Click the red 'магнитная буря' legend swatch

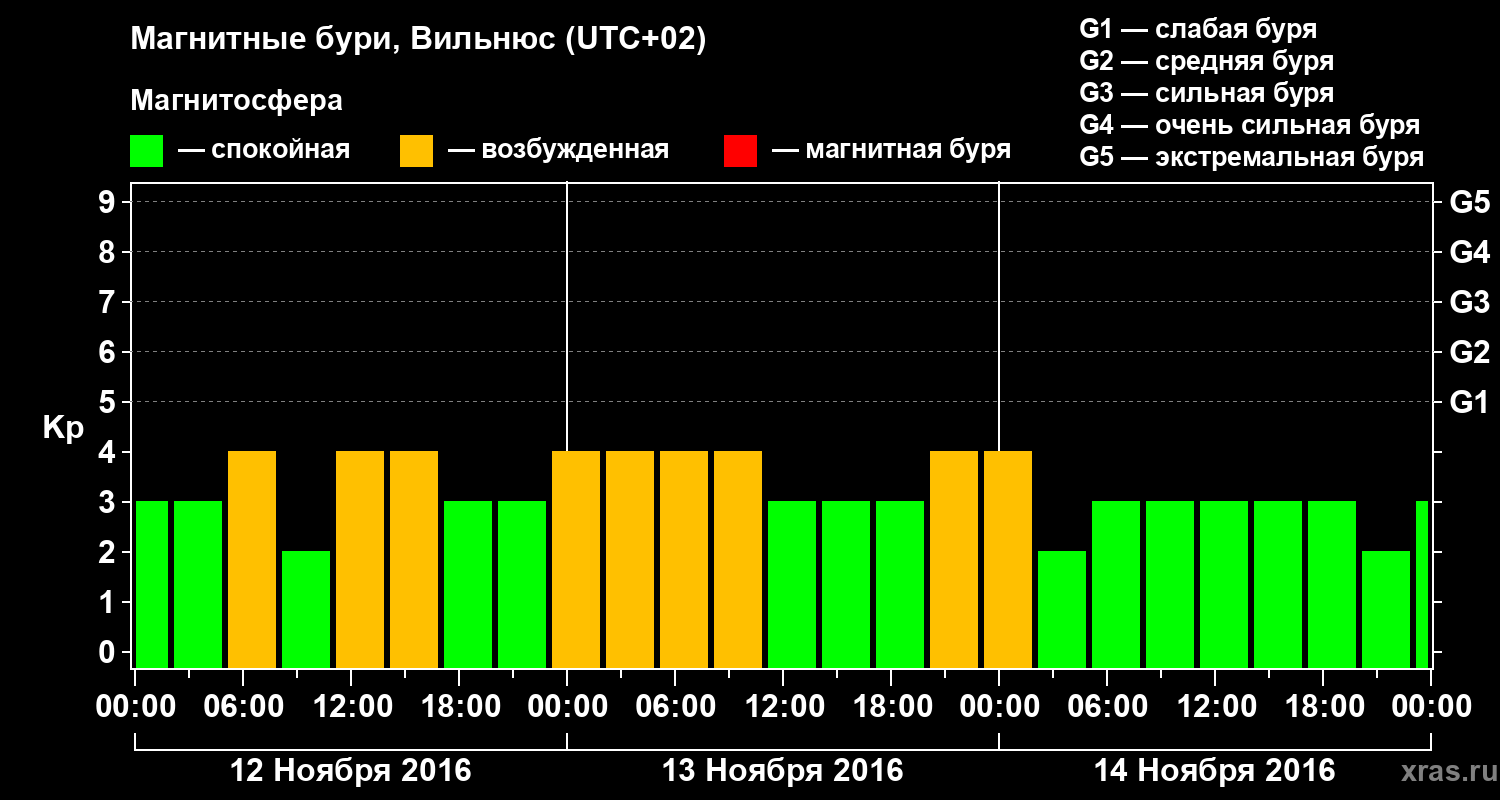pos(740,151)
